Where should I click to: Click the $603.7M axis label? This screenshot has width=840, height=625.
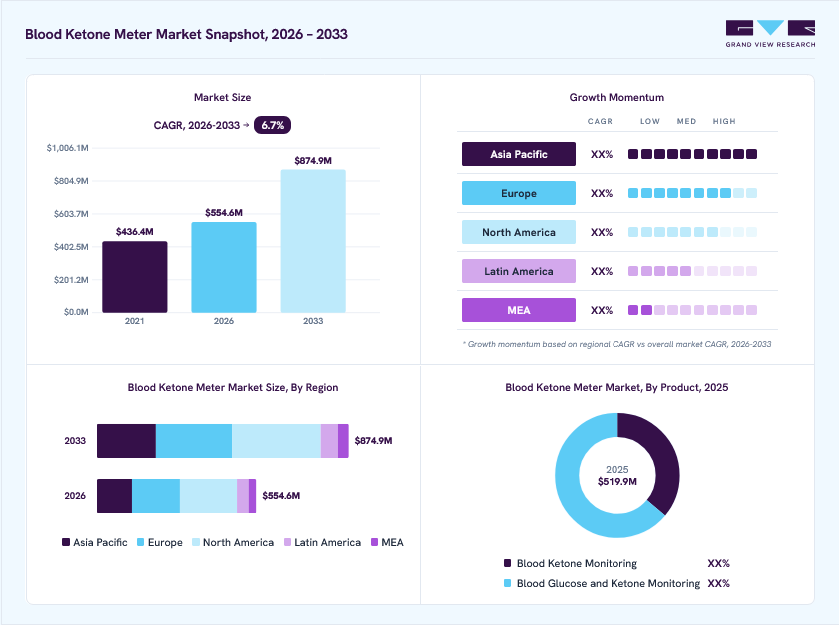pyautogui.click(x=71, y=214)
